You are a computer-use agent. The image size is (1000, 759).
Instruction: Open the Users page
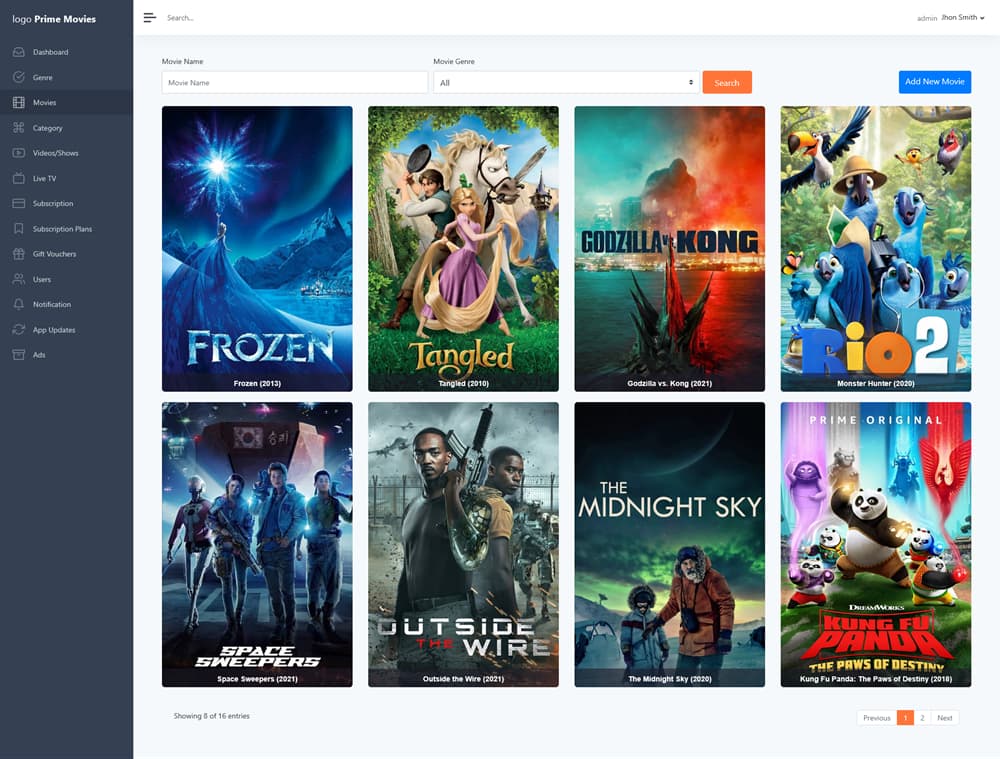(66, 279)
